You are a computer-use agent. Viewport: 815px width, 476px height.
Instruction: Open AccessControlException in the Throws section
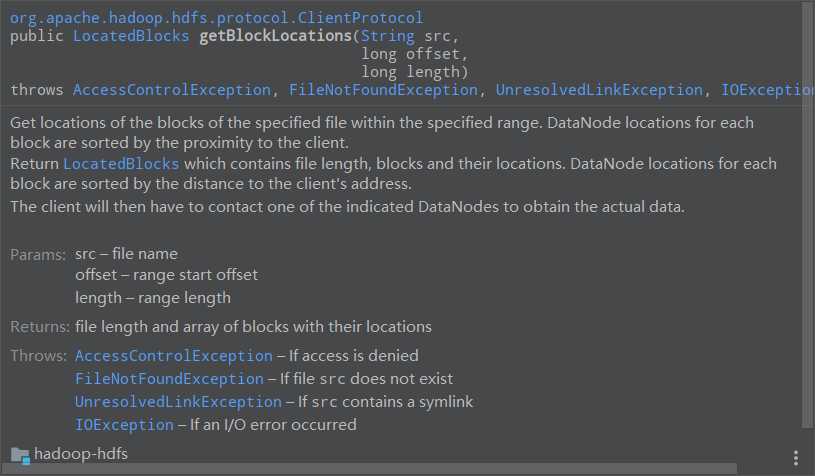pyautogui.click(x=174, y=356)
